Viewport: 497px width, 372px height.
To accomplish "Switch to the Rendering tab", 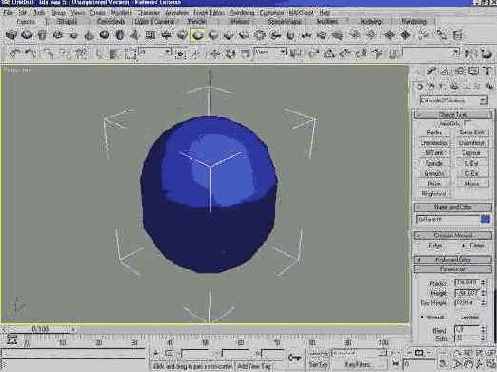I will (x=414, y=22).
